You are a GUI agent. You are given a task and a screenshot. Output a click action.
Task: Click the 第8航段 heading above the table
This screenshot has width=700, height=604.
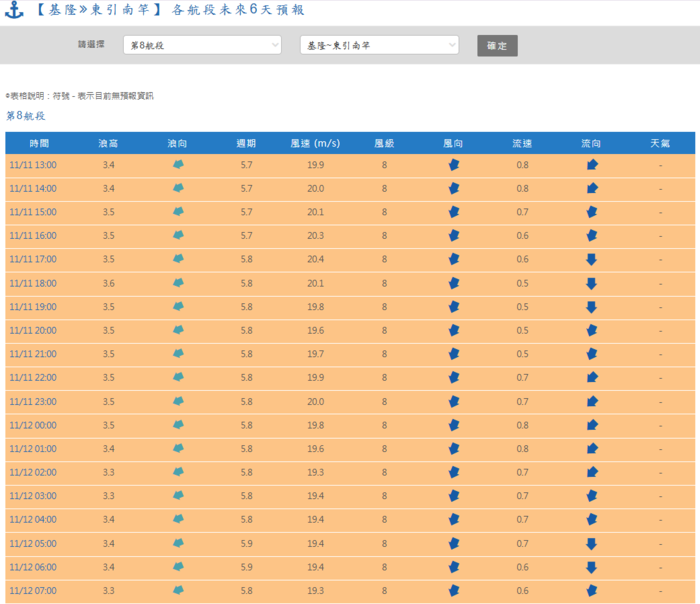tap(26, 116)
